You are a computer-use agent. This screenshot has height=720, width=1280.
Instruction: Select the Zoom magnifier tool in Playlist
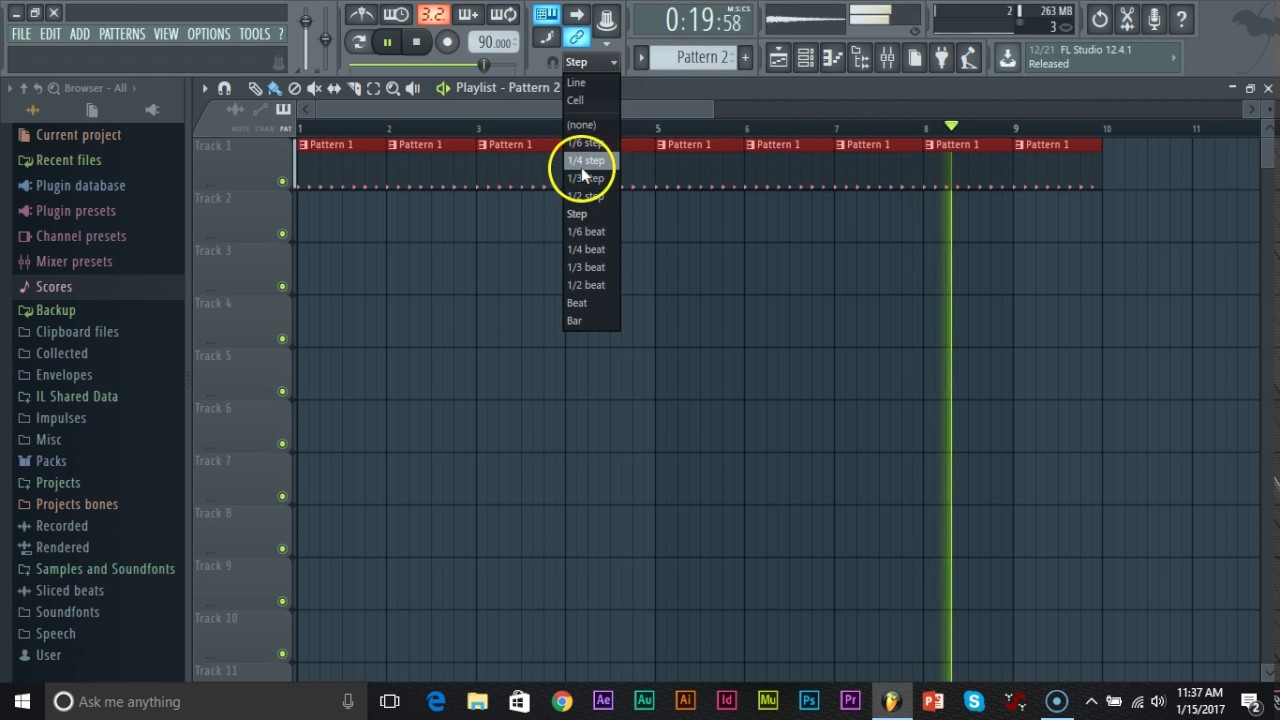pyautogui.click(x=393, y=88)
